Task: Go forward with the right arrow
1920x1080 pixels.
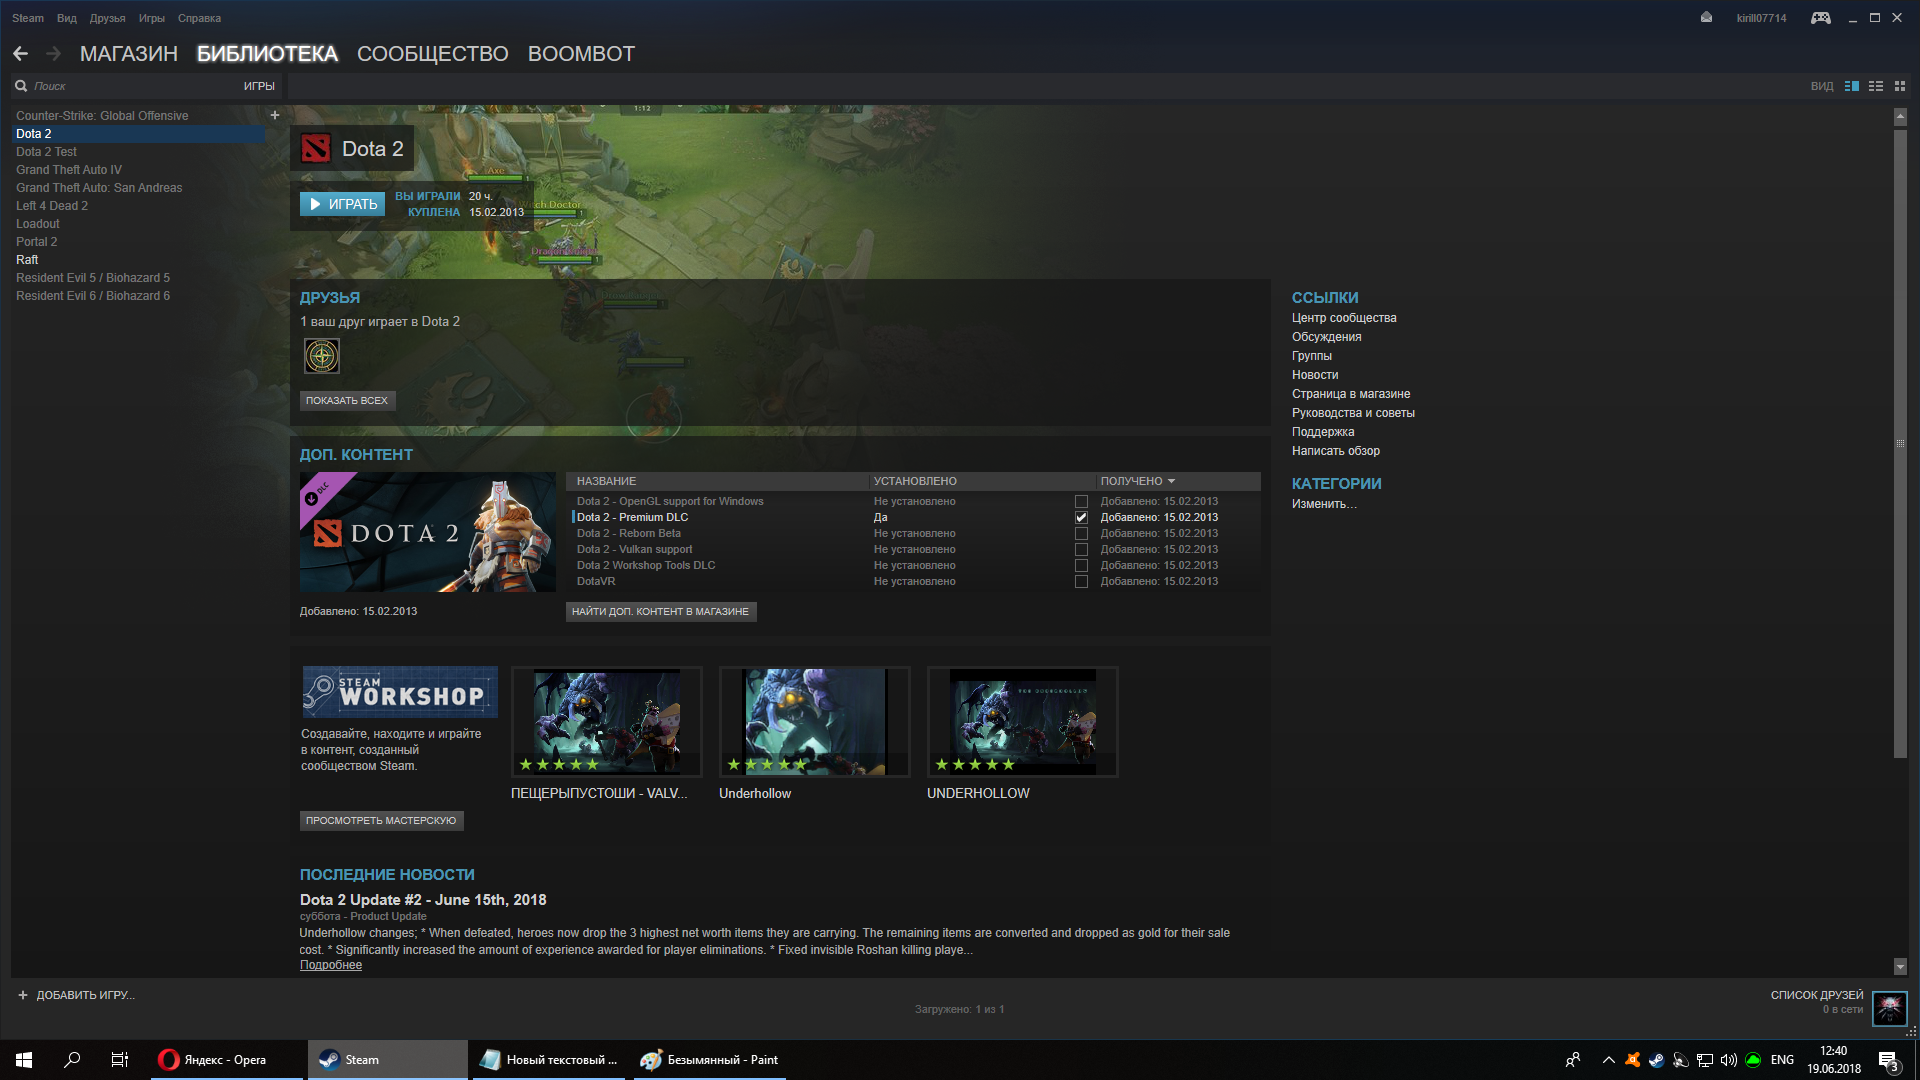Action: click(54, 53)
